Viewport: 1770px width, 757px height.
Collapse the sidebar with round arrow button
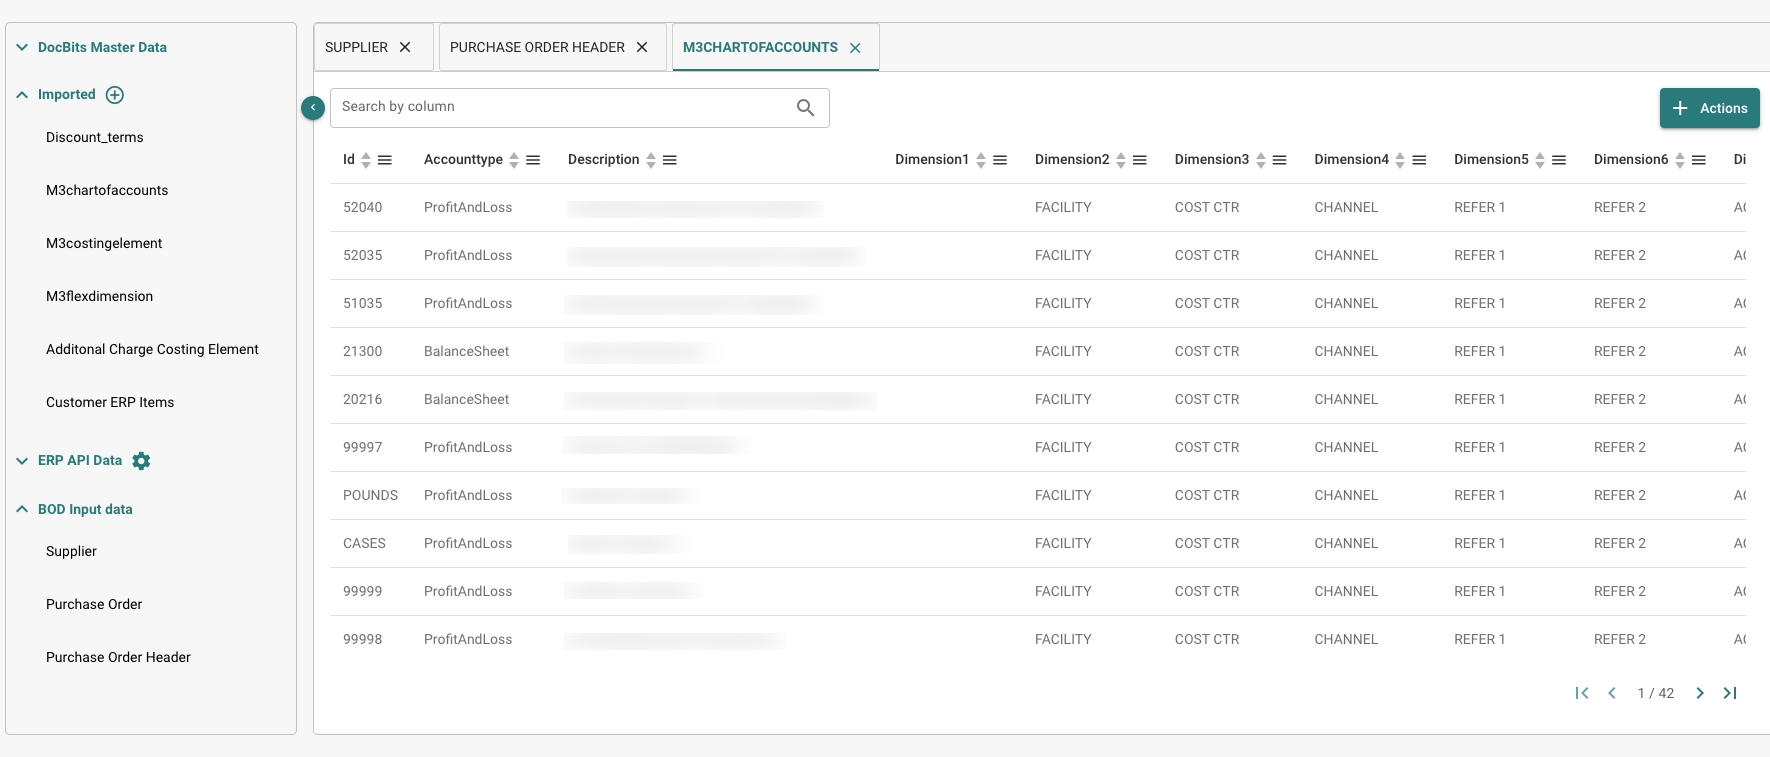point(313,107)
